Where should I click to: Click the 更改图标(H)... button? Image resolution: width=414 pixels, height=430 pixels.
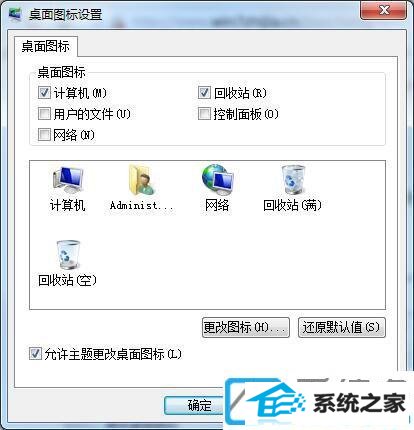(246, 327)
